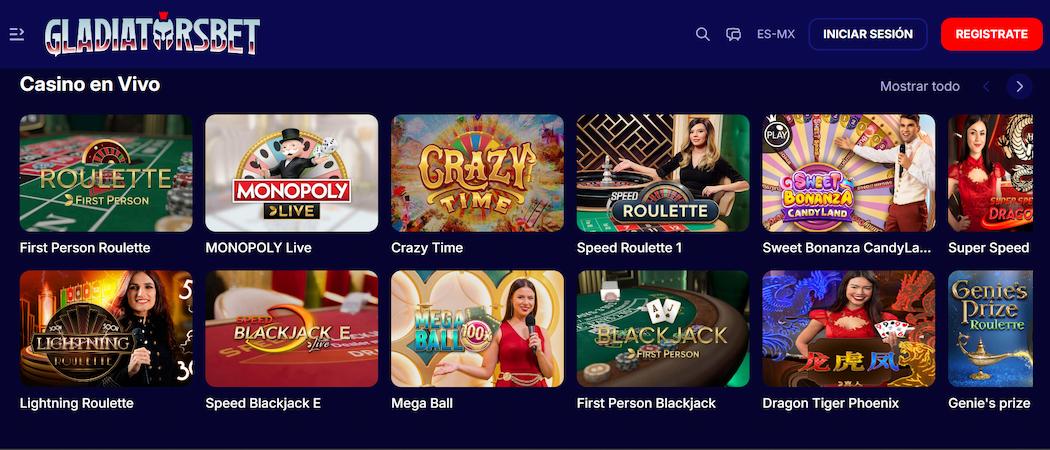1050x450 pixels.
Task: Open First Person Roulette thumbnail
Action: tap(106, 173)
